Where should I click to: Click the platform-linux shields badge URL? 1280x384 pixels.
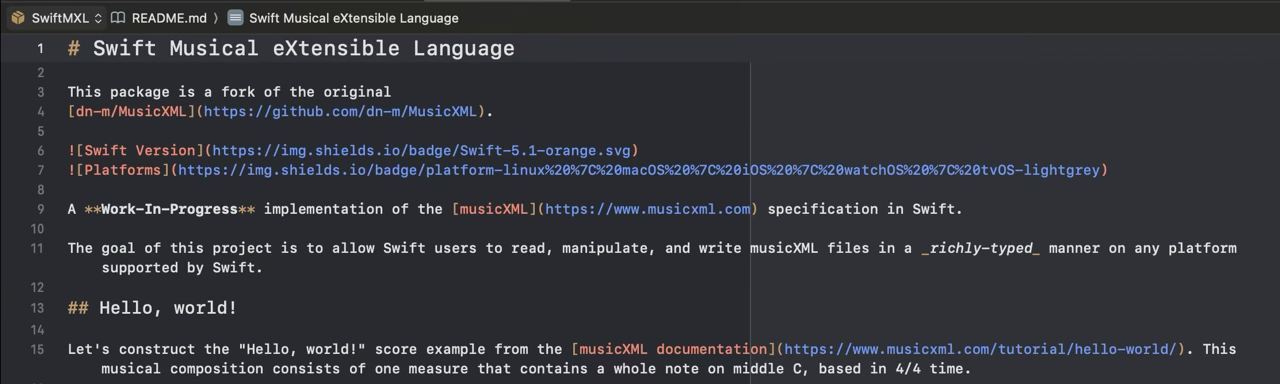[639, 170]
